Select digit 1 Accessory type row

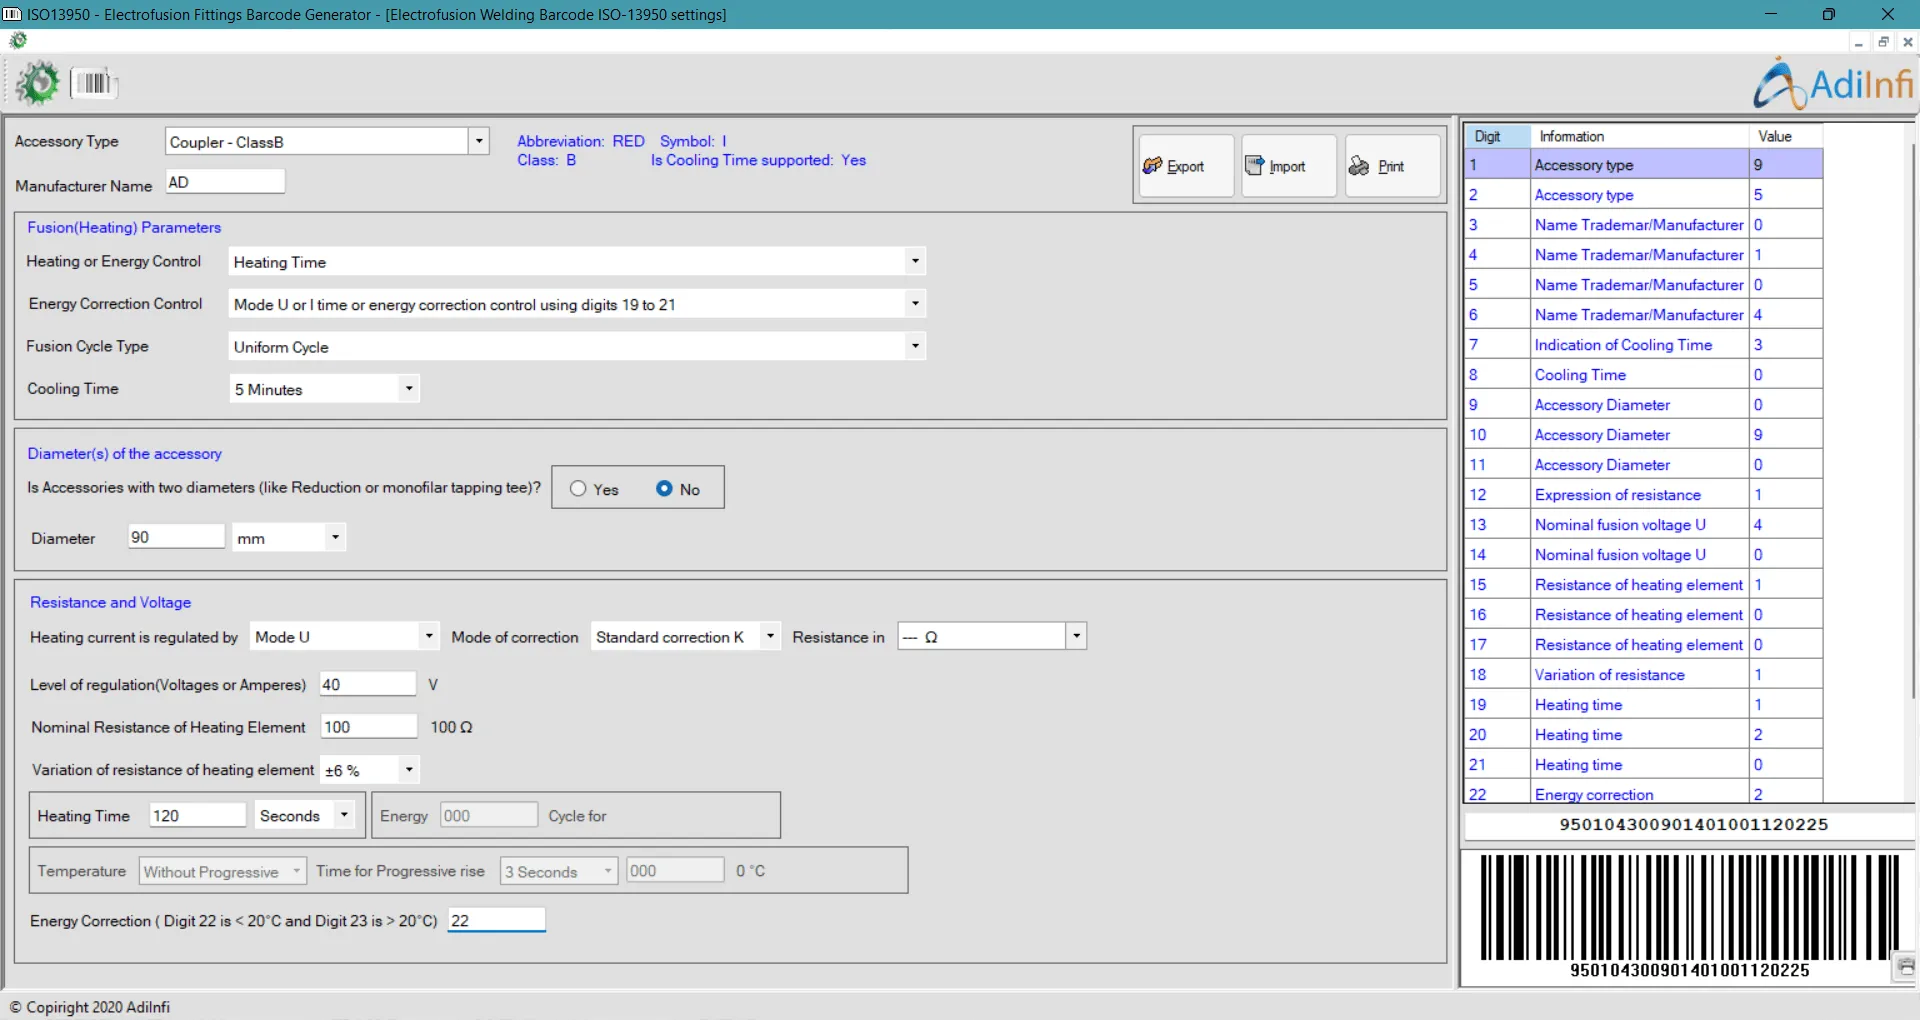(x=1644, y=164)
